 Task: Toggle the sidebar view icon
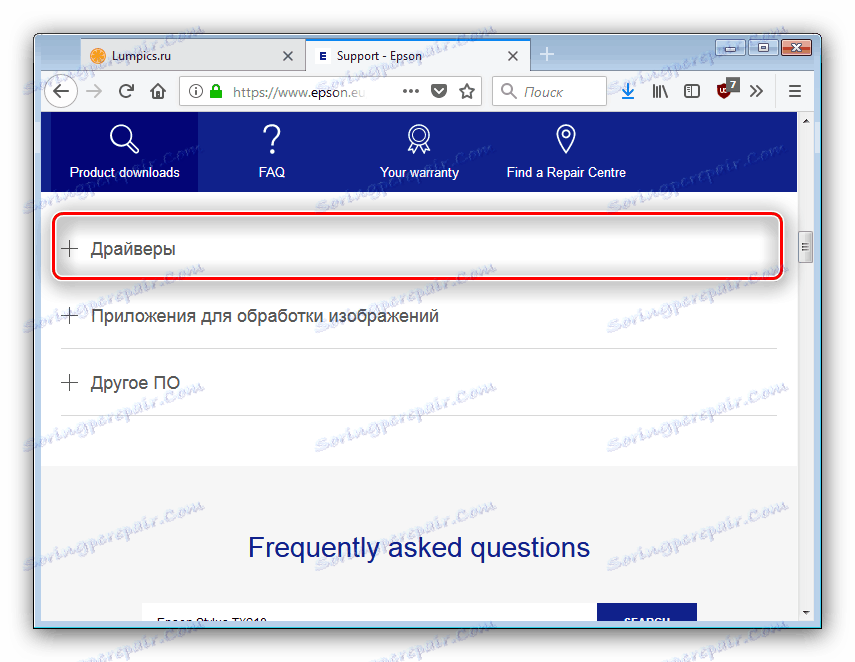(691, 91)
